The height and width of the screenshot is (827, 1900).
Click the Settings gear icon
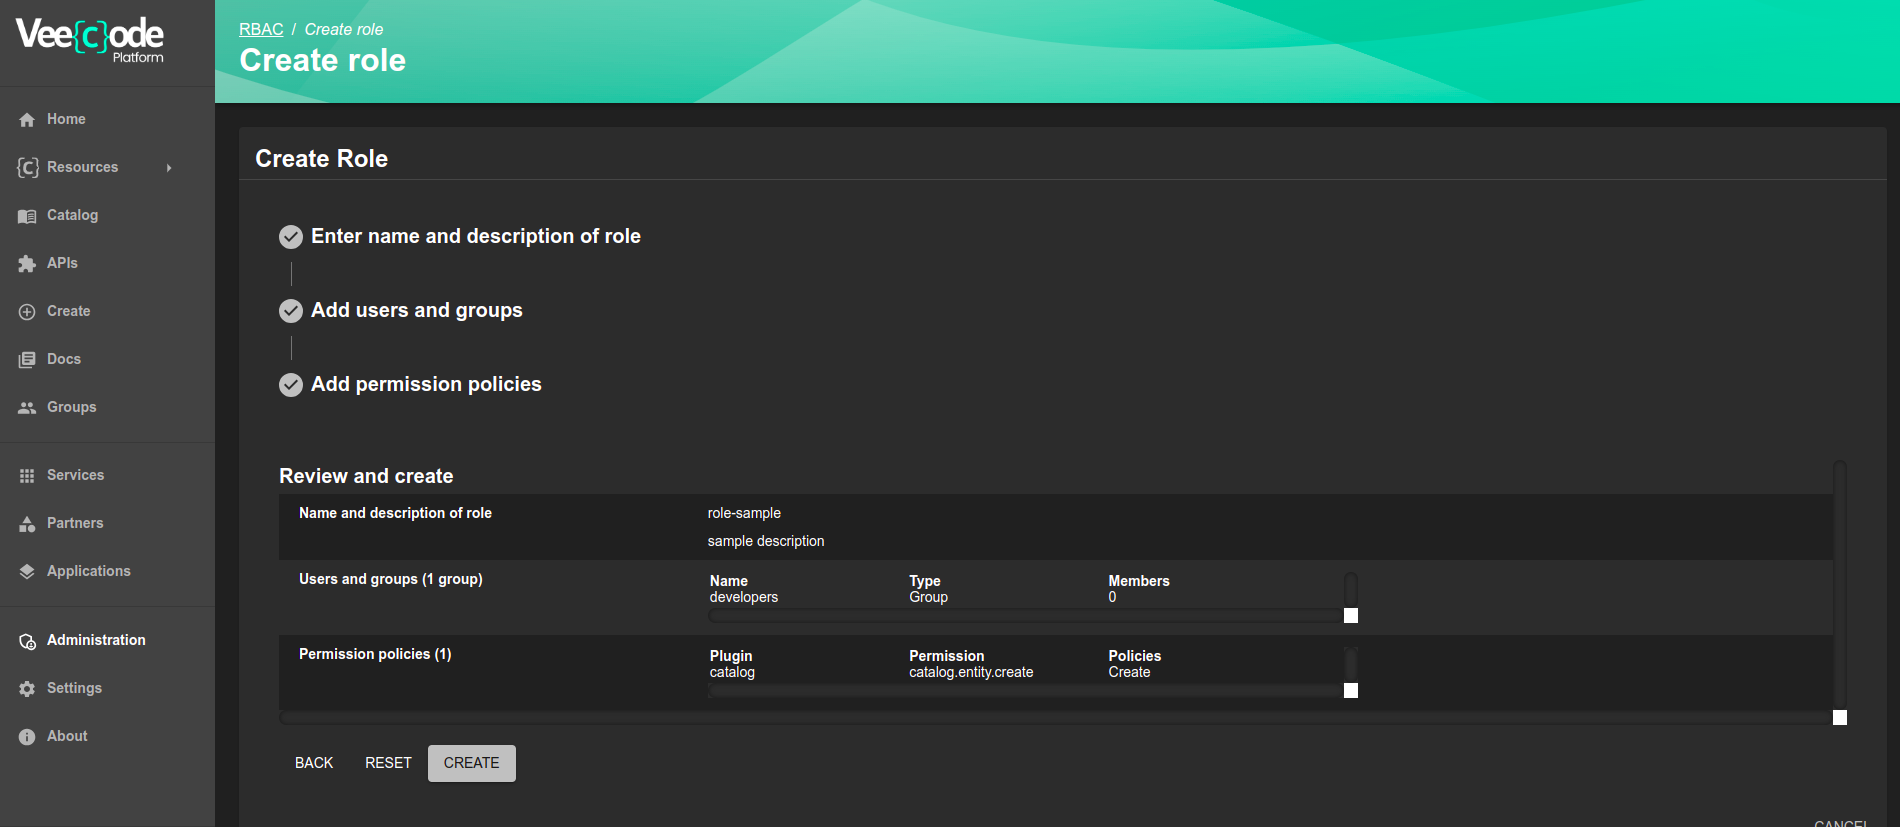(27, 689)
